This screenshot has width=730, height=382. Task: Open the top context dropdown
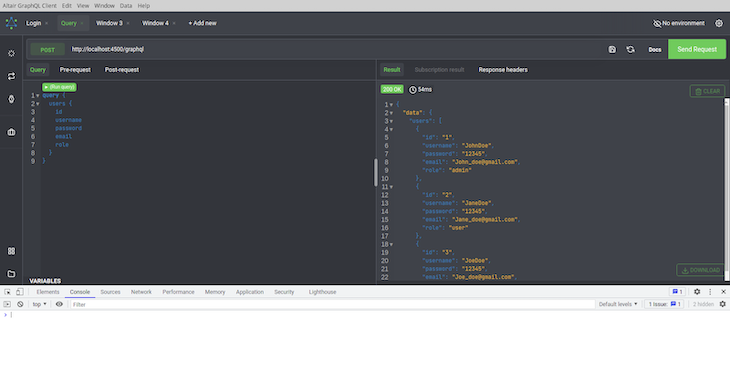pos(39,304)
